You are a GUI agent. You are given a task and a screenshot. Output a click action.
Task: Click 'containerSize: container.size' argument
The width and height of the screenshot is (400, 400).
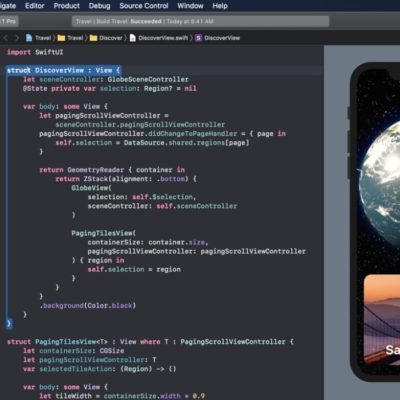(x=146, y=242)
